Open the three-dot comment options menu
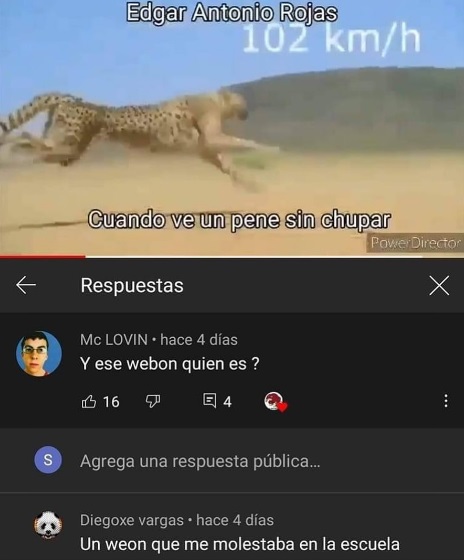464x560 pixels. 446,401
